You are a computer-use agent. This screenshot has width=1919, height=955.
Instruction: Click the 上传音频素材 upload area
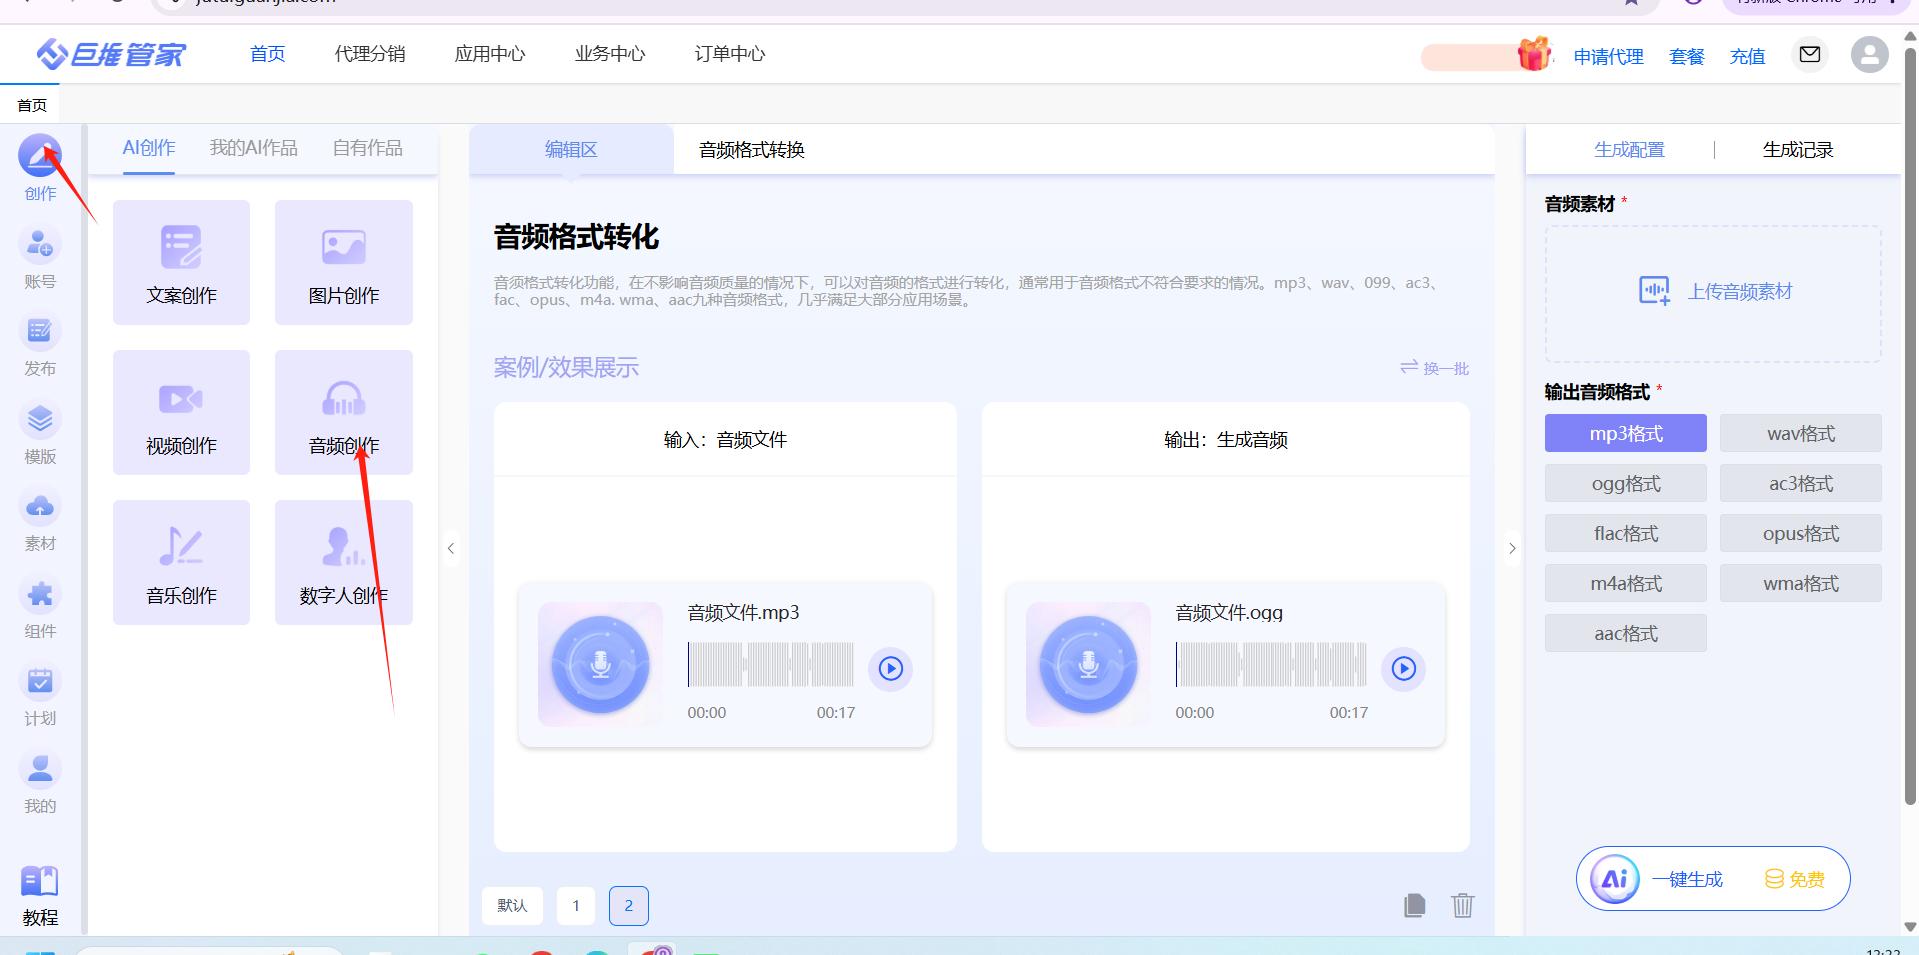1713,292
